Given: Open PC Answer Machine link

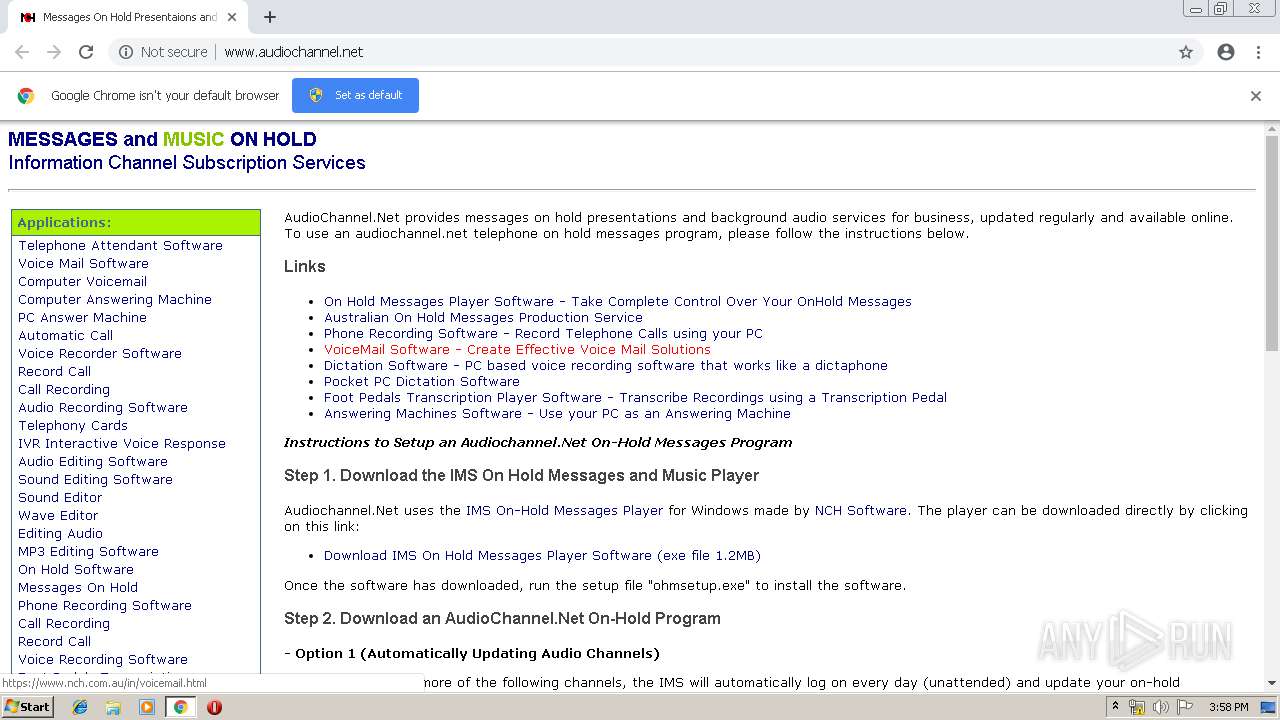Looking at the screenshot, I should click(82, 317).
